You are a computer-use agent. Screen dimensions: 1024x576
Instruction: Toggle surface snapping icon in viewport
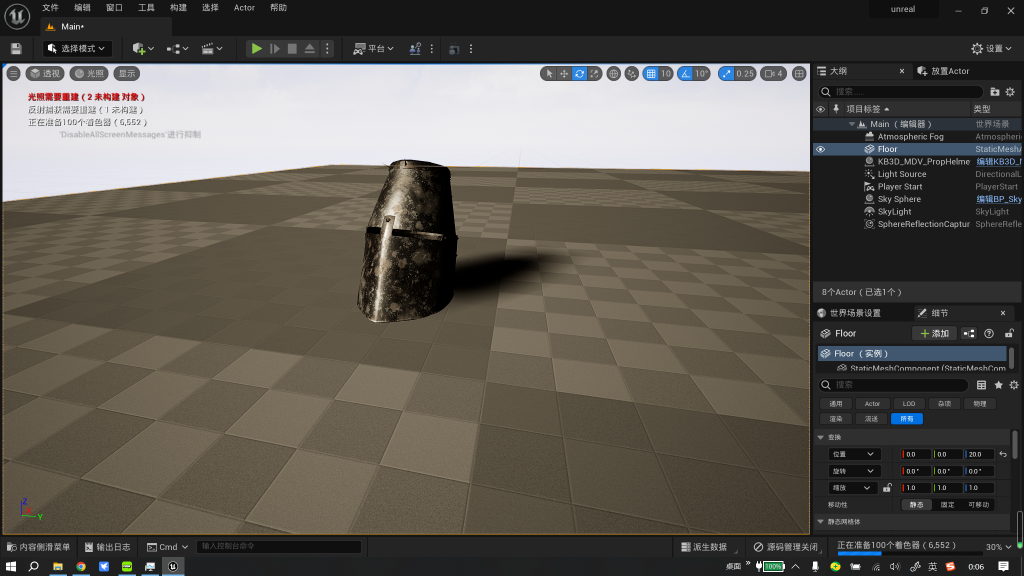coord(632,74)
